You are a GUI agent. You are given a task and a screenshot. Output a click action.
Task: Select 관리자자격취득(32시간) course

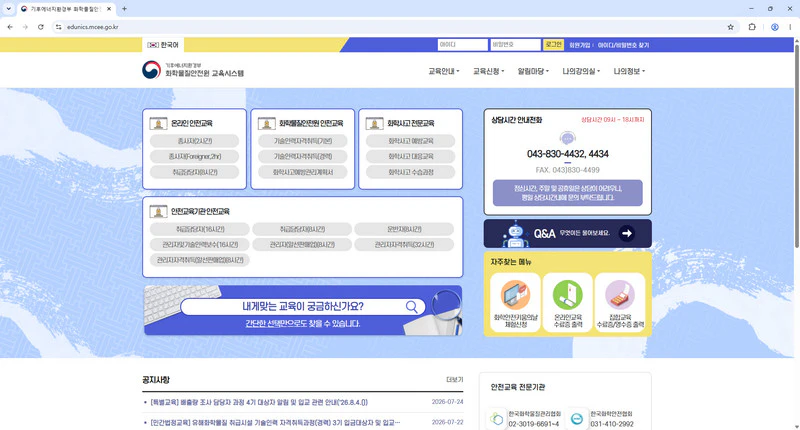(404, 245)
